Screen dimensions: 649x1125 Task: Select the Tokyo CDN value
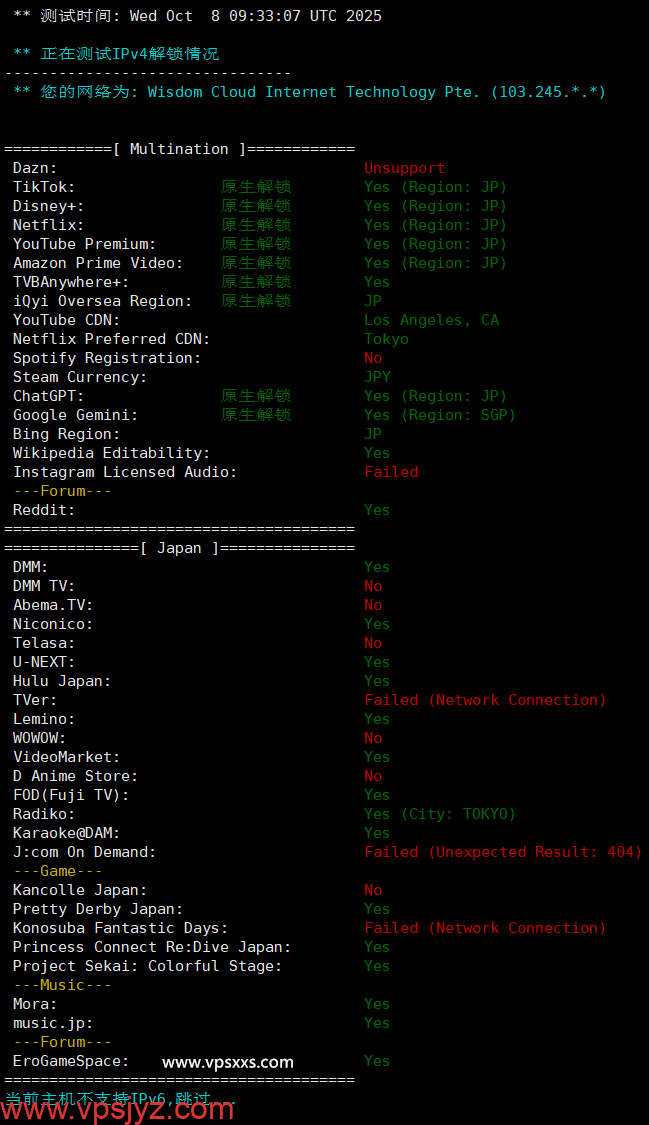click(386, 339)
